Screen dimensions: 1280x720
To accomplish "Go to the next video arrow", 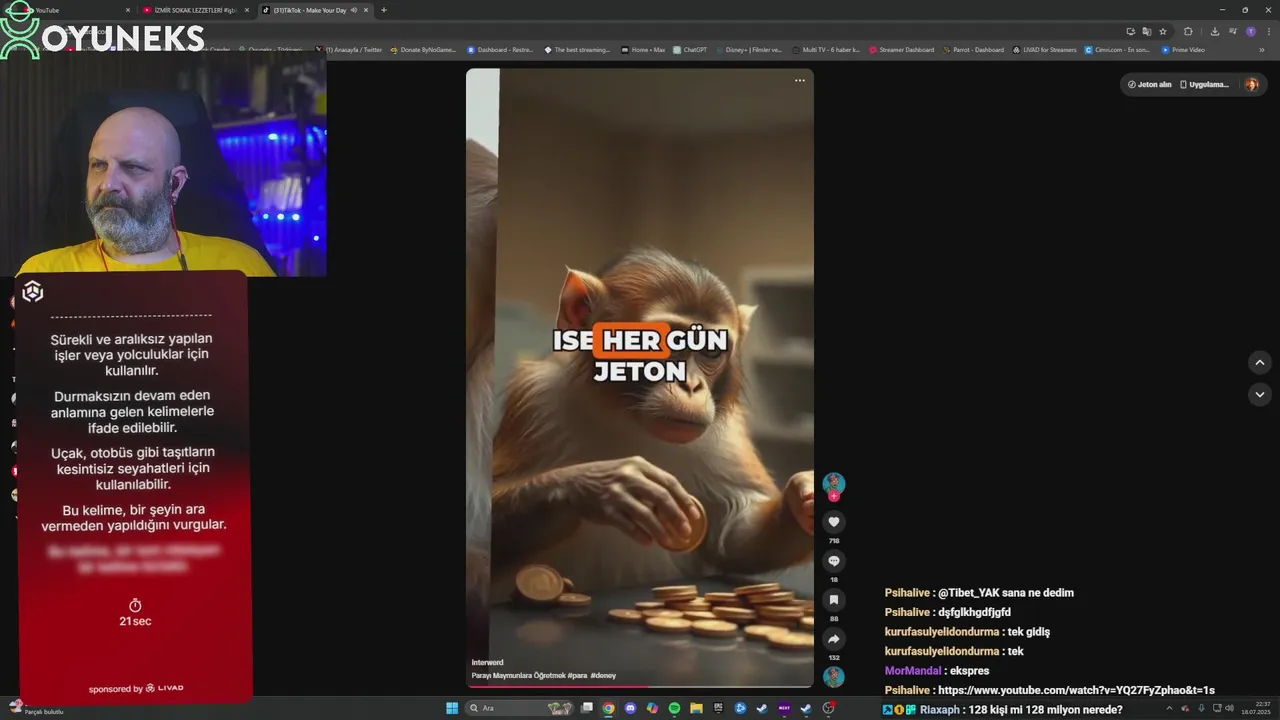I will click(1260, 394).
